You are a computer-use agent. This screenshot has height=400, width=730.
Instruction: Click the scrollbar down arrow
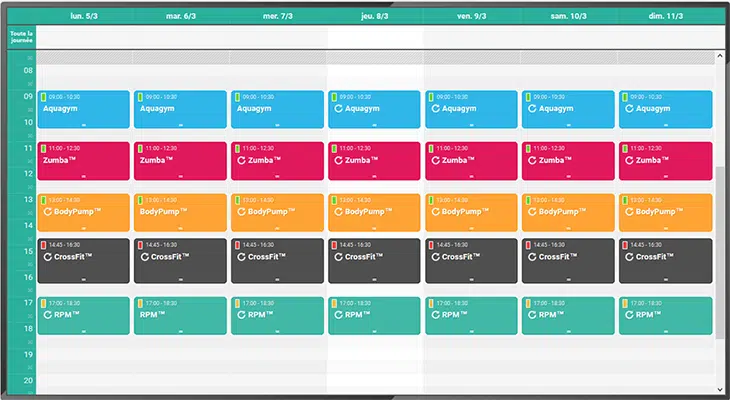pyautogui.click(x=720, y=389)
